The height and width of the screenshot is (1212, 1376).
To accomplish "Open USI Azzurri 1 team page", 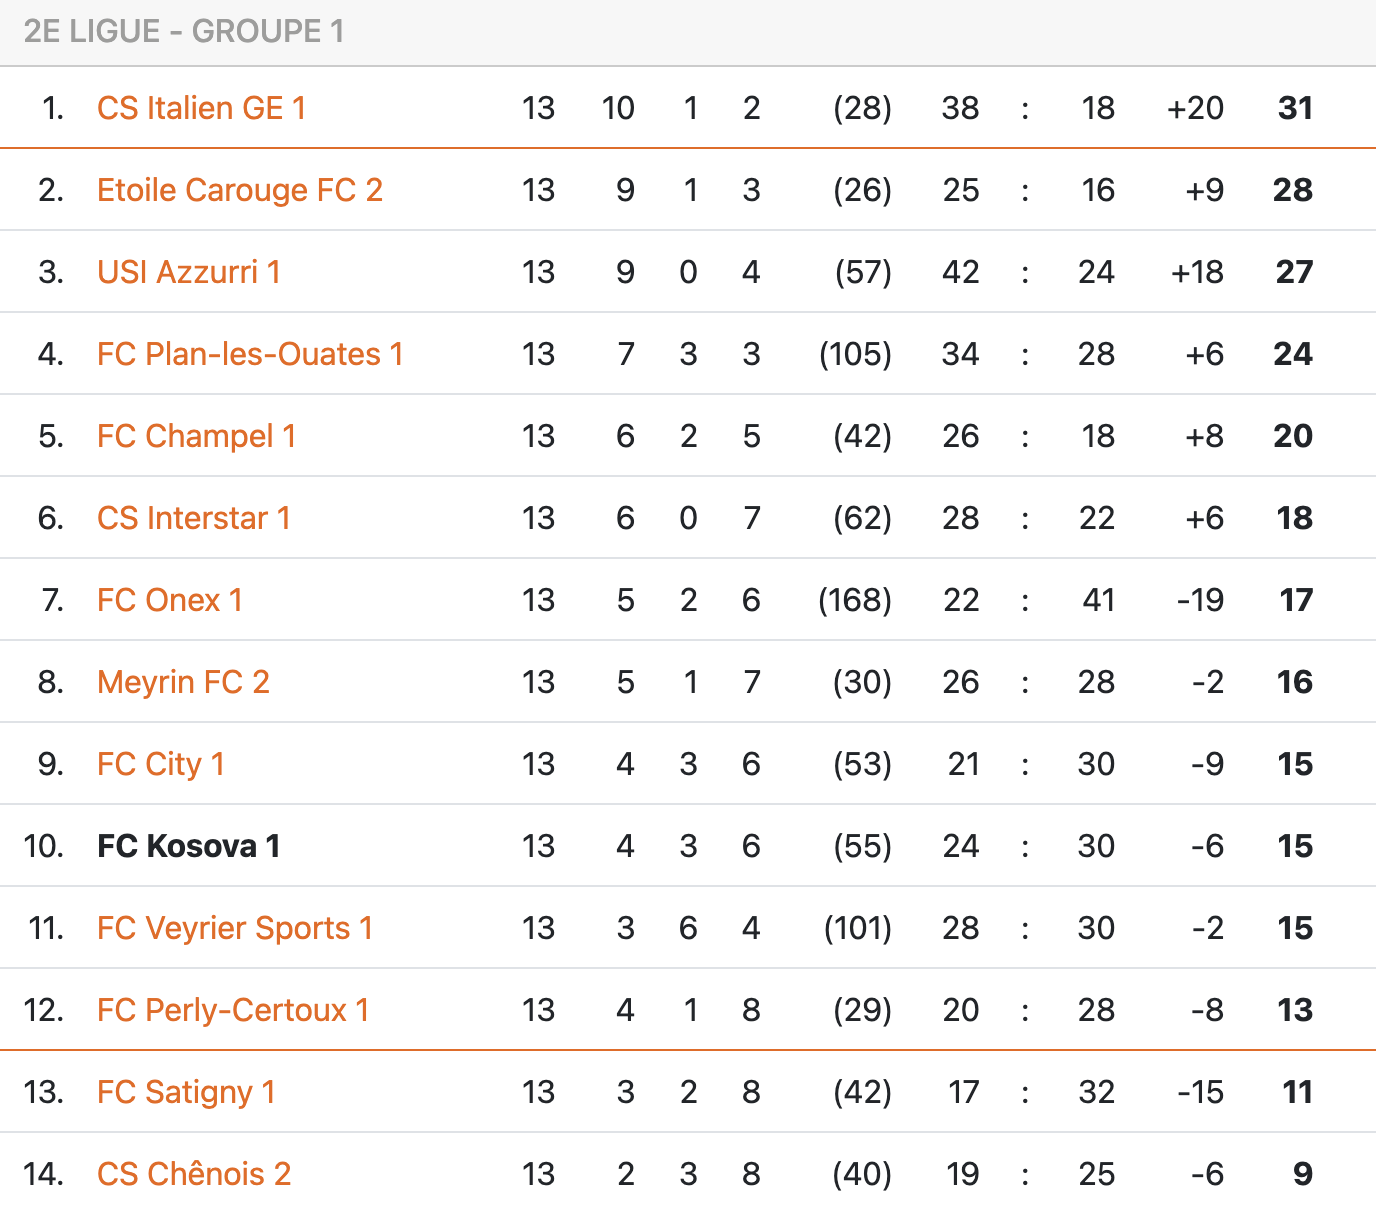I will click(x=189, y=272).
